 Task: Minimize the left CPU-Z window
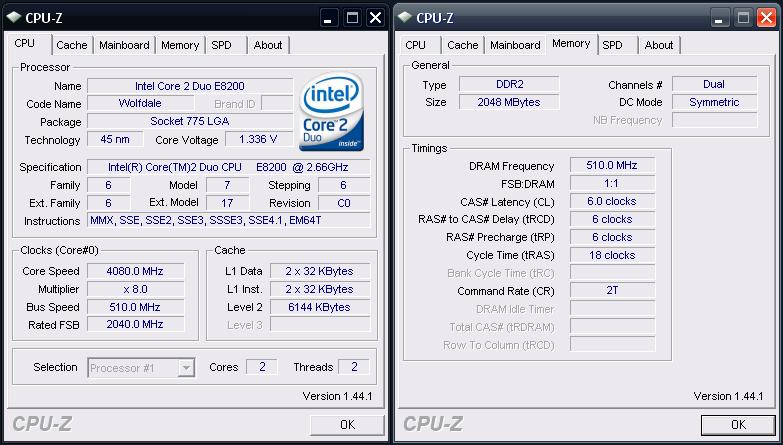pyautogui.click(x=328, y=18)
